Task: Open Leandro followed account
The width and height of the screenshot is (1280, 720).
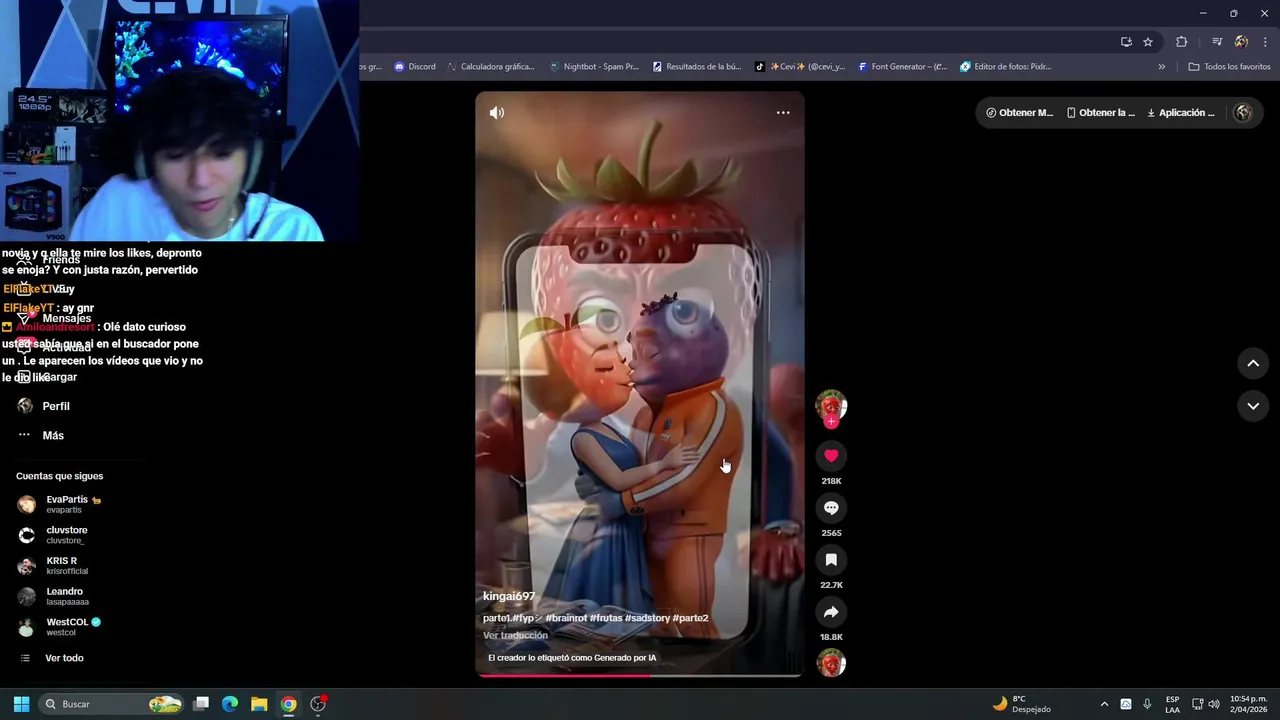Action: [x=54, y=596]
